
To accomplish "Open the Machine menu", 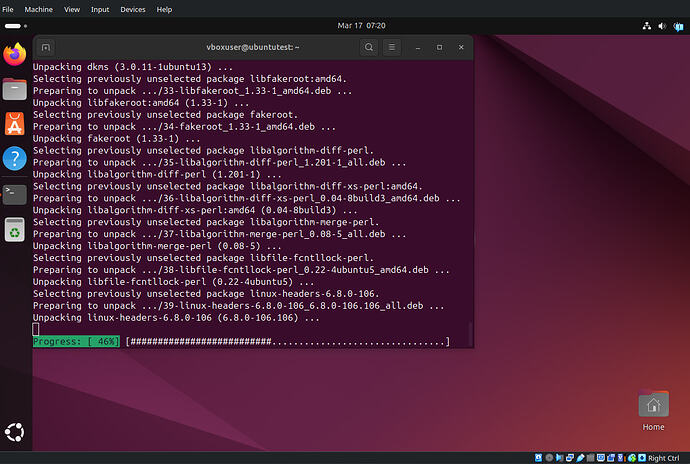I will 39,9.
